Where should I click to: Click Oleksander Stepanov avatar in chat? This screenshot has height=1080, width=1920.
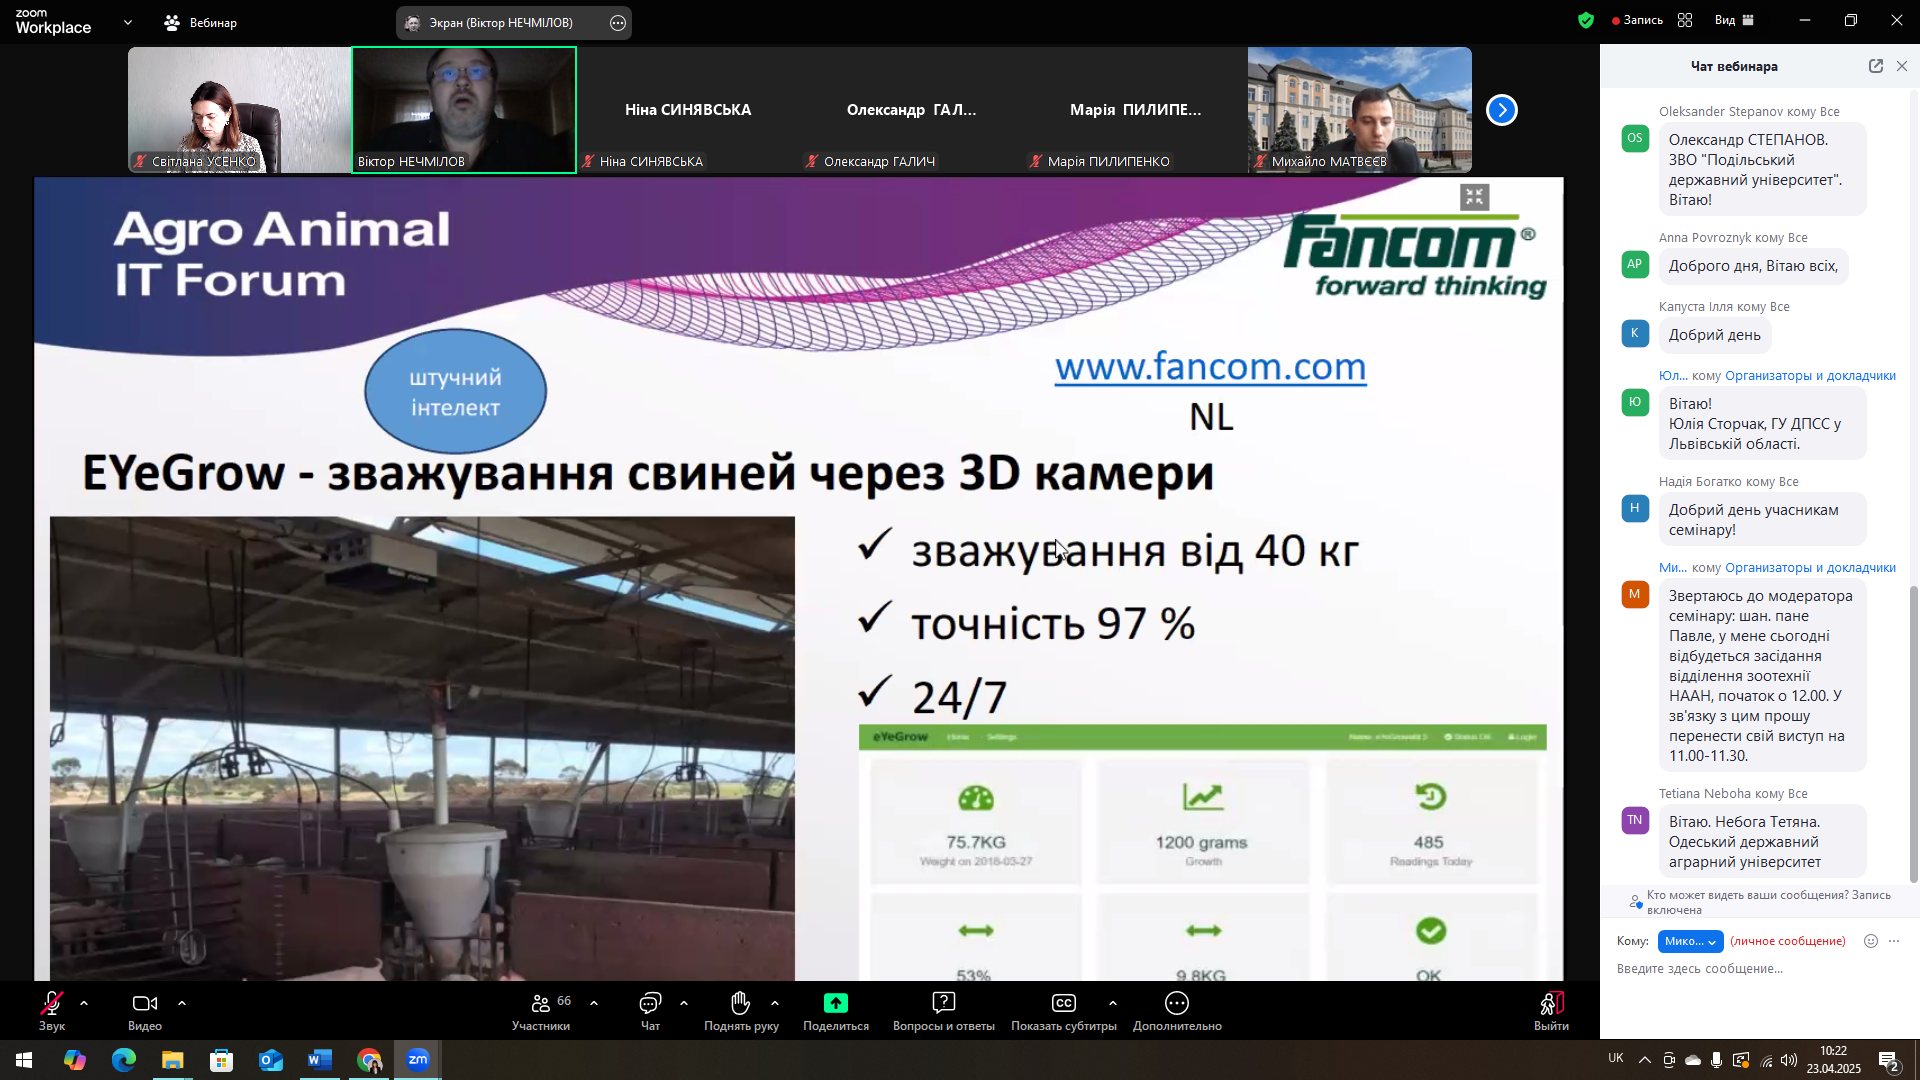(x=1635, y=138)
